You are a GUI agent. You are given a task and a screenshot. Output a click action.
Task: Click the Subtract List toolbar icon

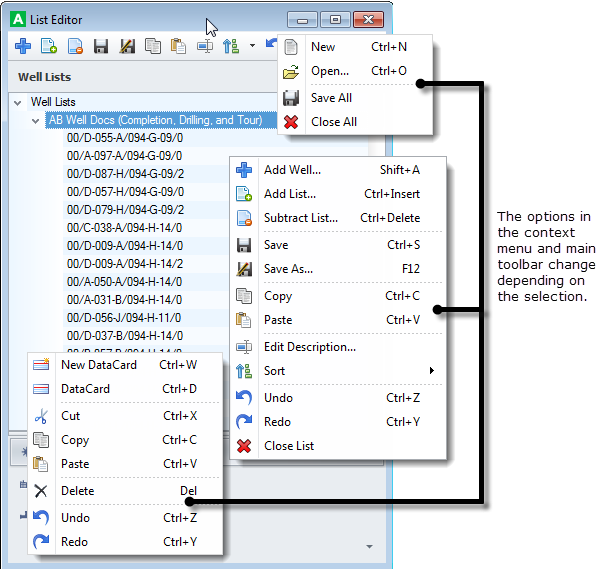coord(75,46)
